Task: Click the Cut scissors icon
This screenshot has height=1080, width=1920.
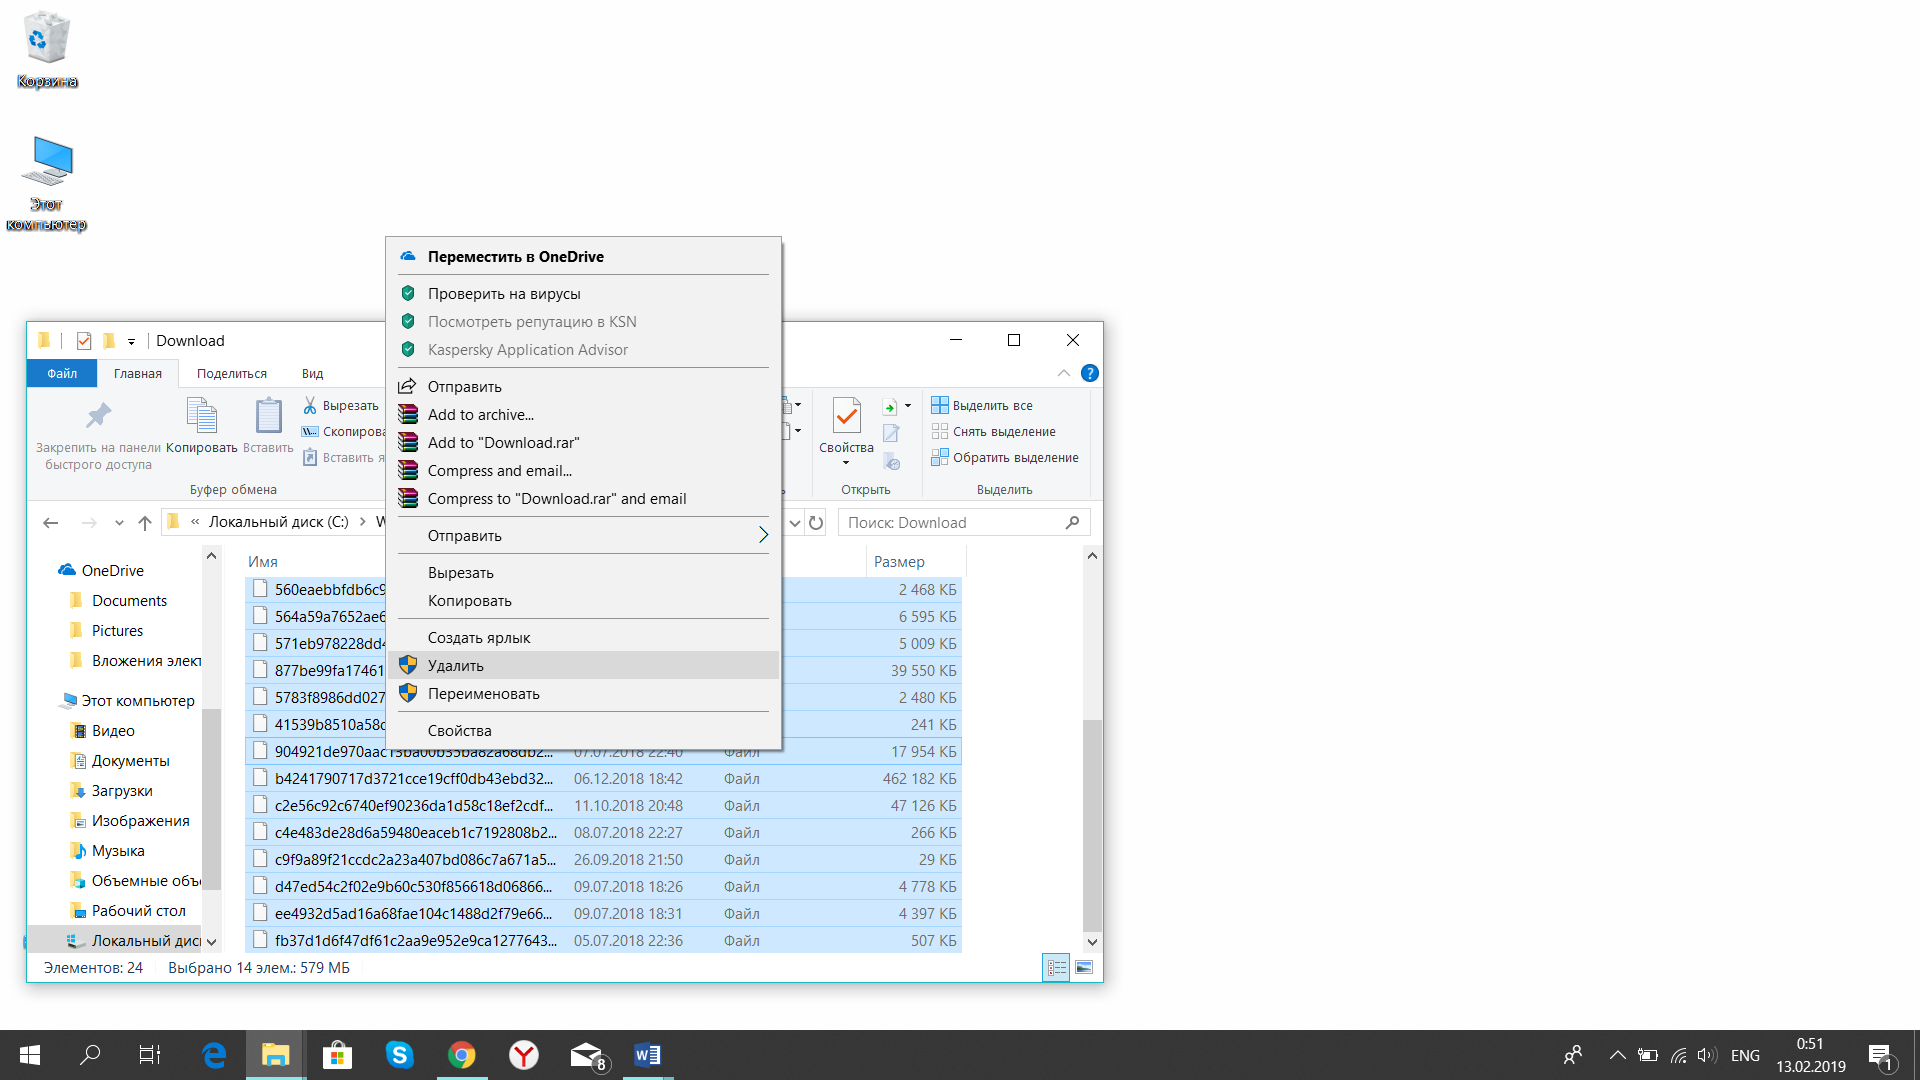Action: coord(310,405)
